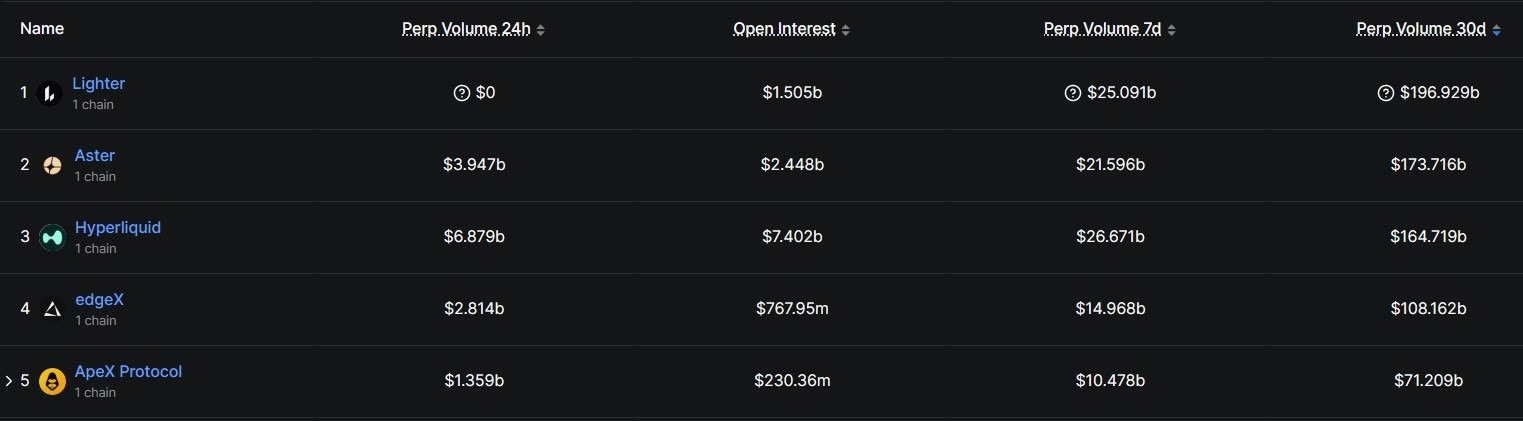1523x421 pixels.
Task: Click the edgeX protocol logo icon
Action: point(52,309)
